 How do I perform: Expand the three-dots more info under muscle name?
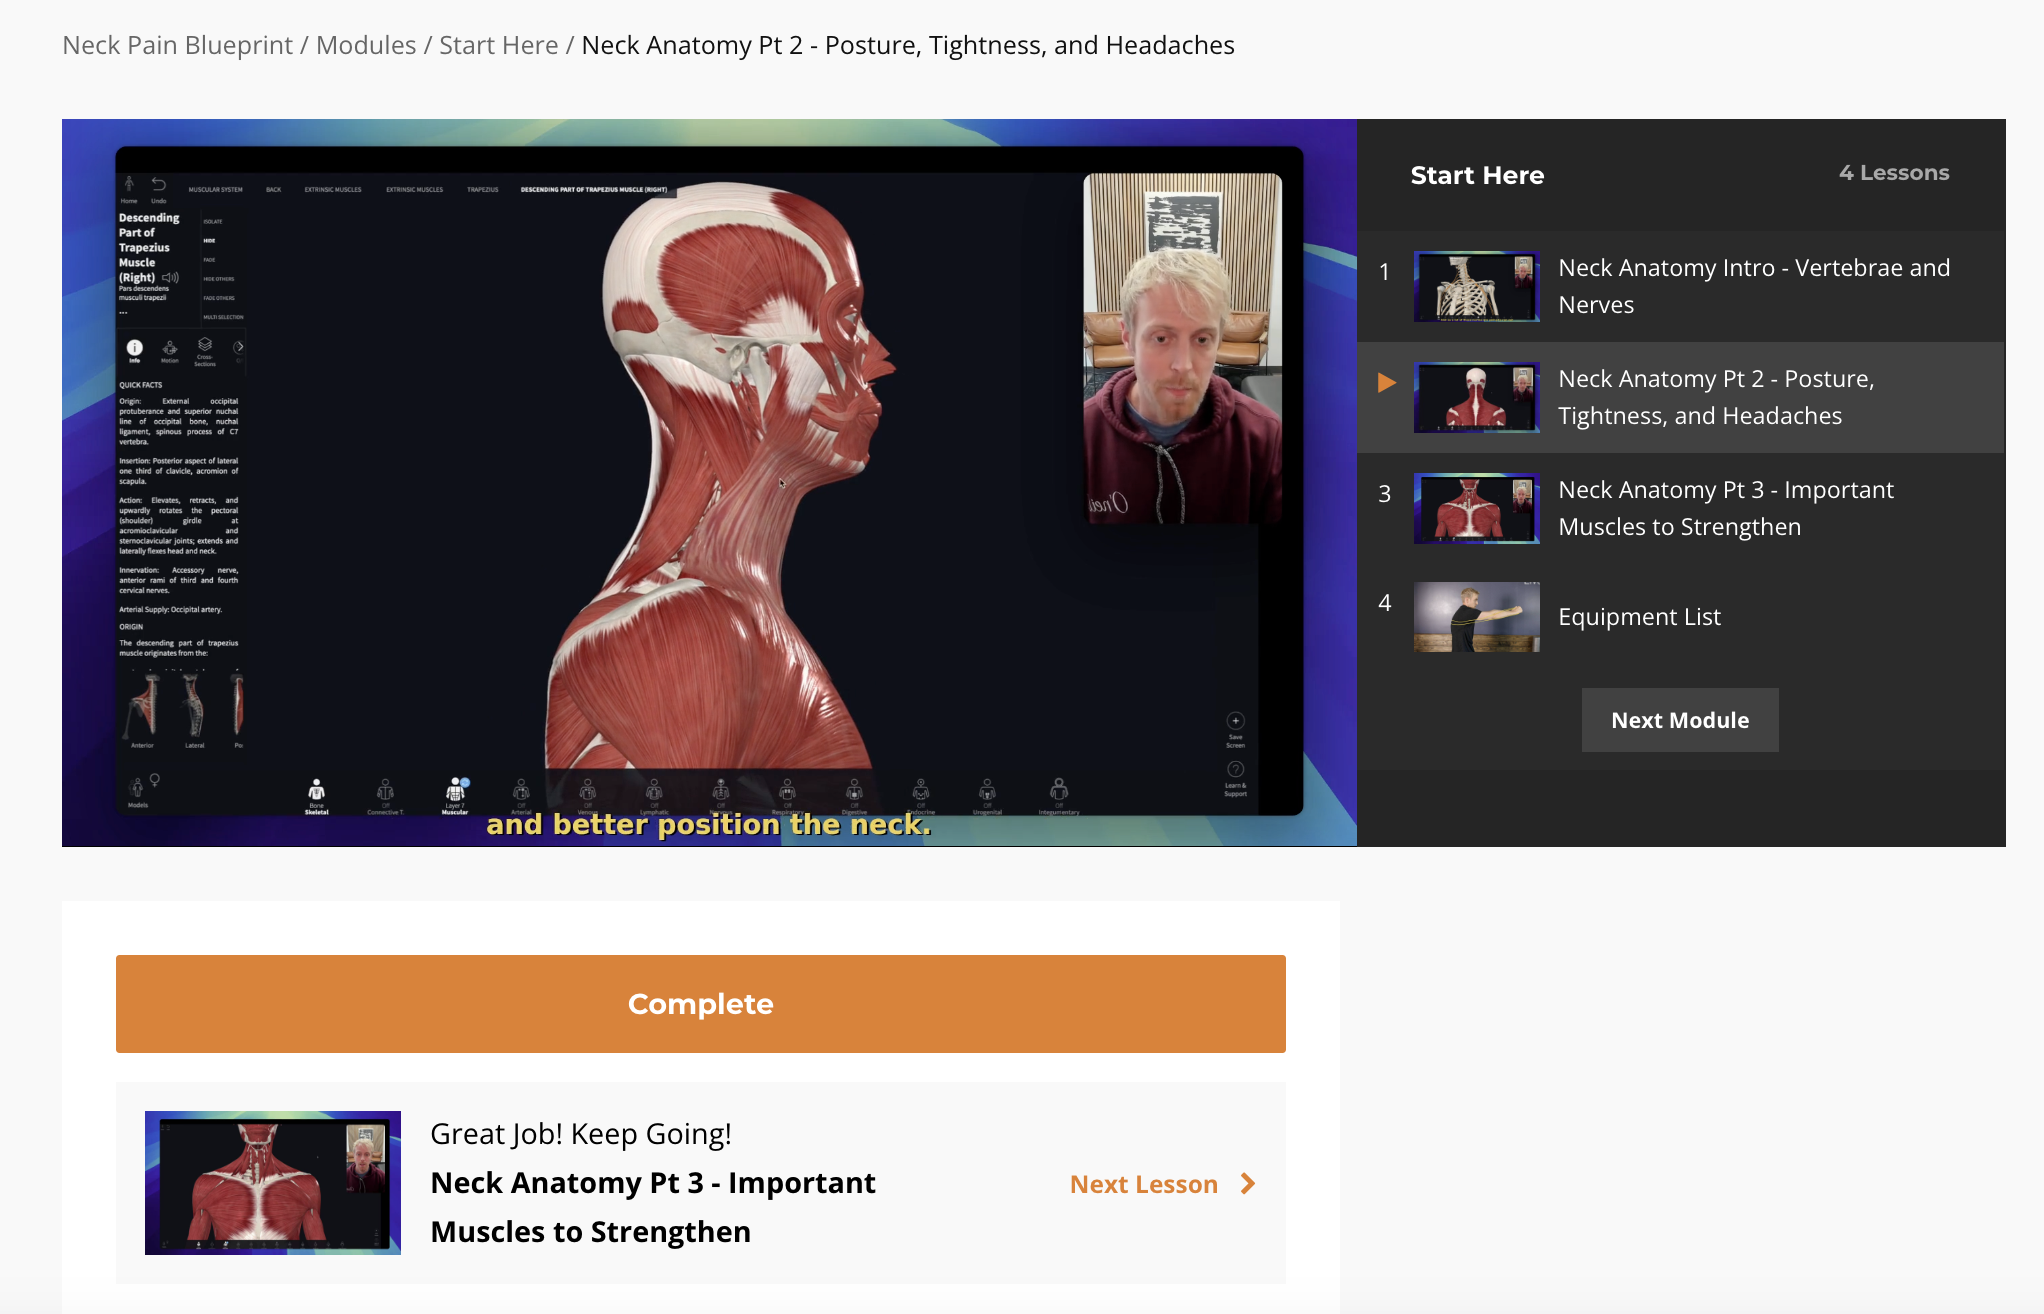point(123,313)
